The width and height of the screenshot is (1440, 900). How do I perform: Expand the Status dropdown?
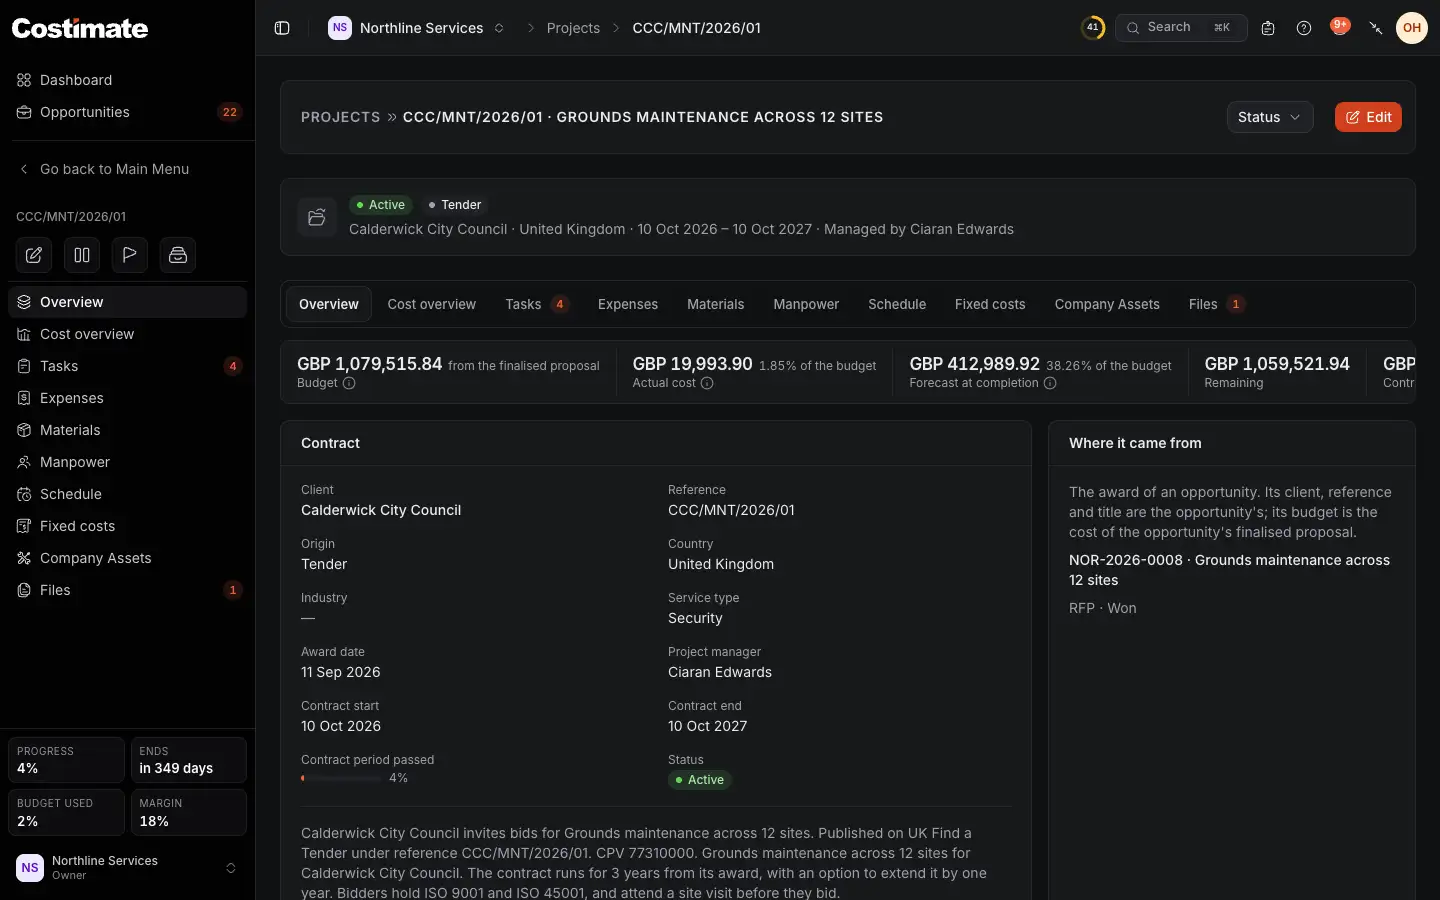tap(1270, 117)
